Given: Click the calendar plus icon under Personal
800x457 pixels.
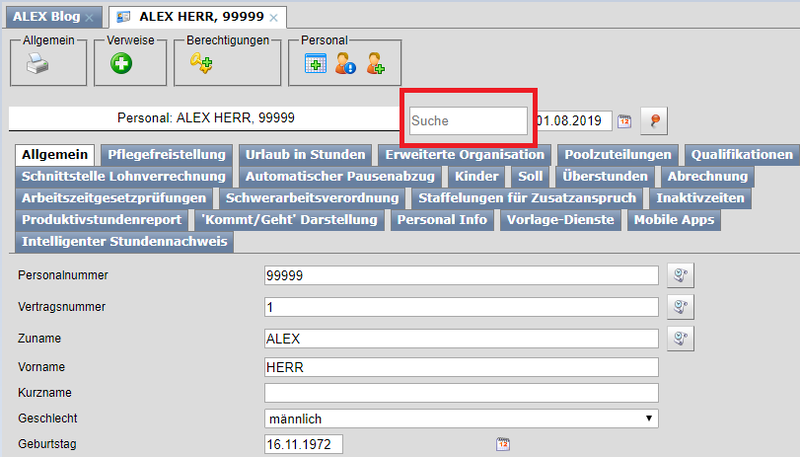Looking at the screenshot, I should pos(316,65).
